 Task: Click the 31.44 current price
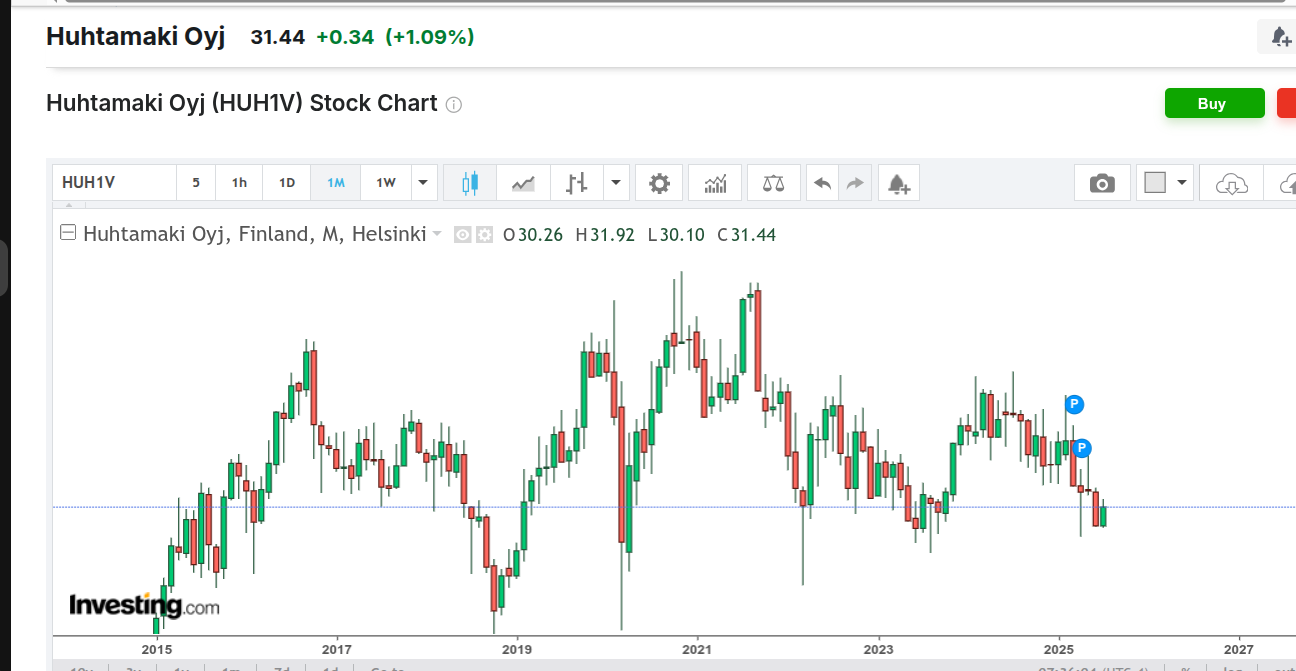click(x=278, y=37)
